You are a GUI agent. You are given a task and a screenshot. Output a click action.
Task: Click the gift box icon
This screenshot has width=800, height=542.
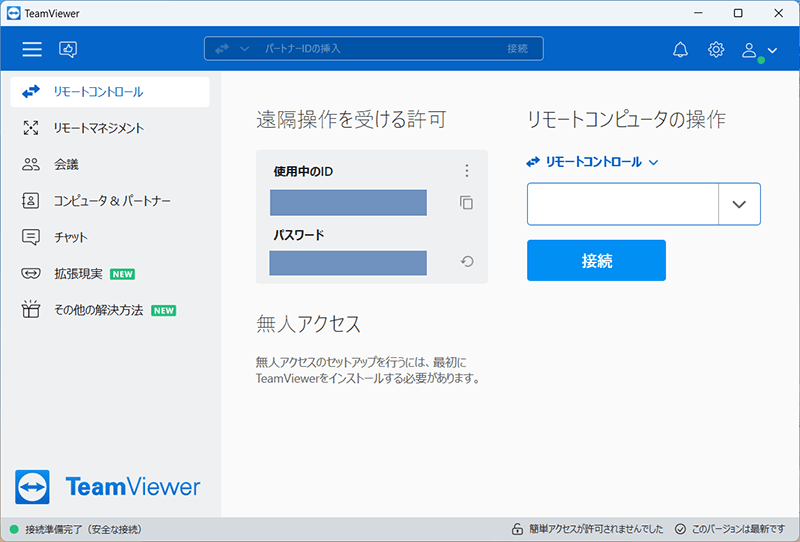pos(31,309)
